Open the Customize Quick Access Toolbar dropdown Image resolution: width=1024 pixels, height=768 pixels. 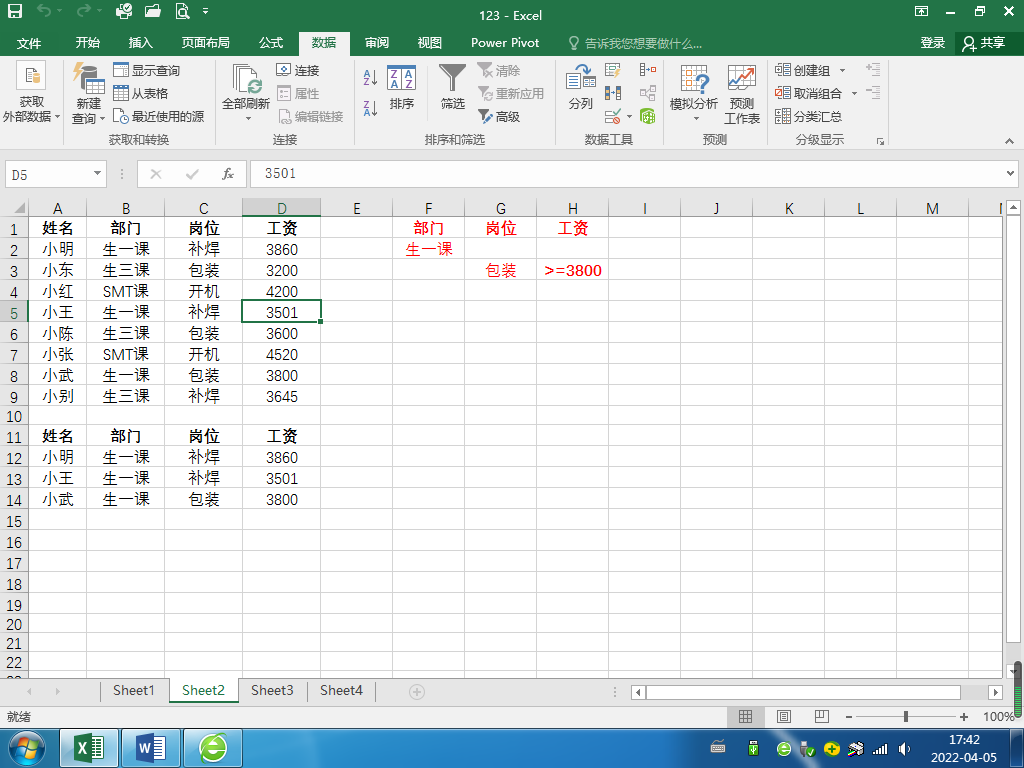click(206, 11)
